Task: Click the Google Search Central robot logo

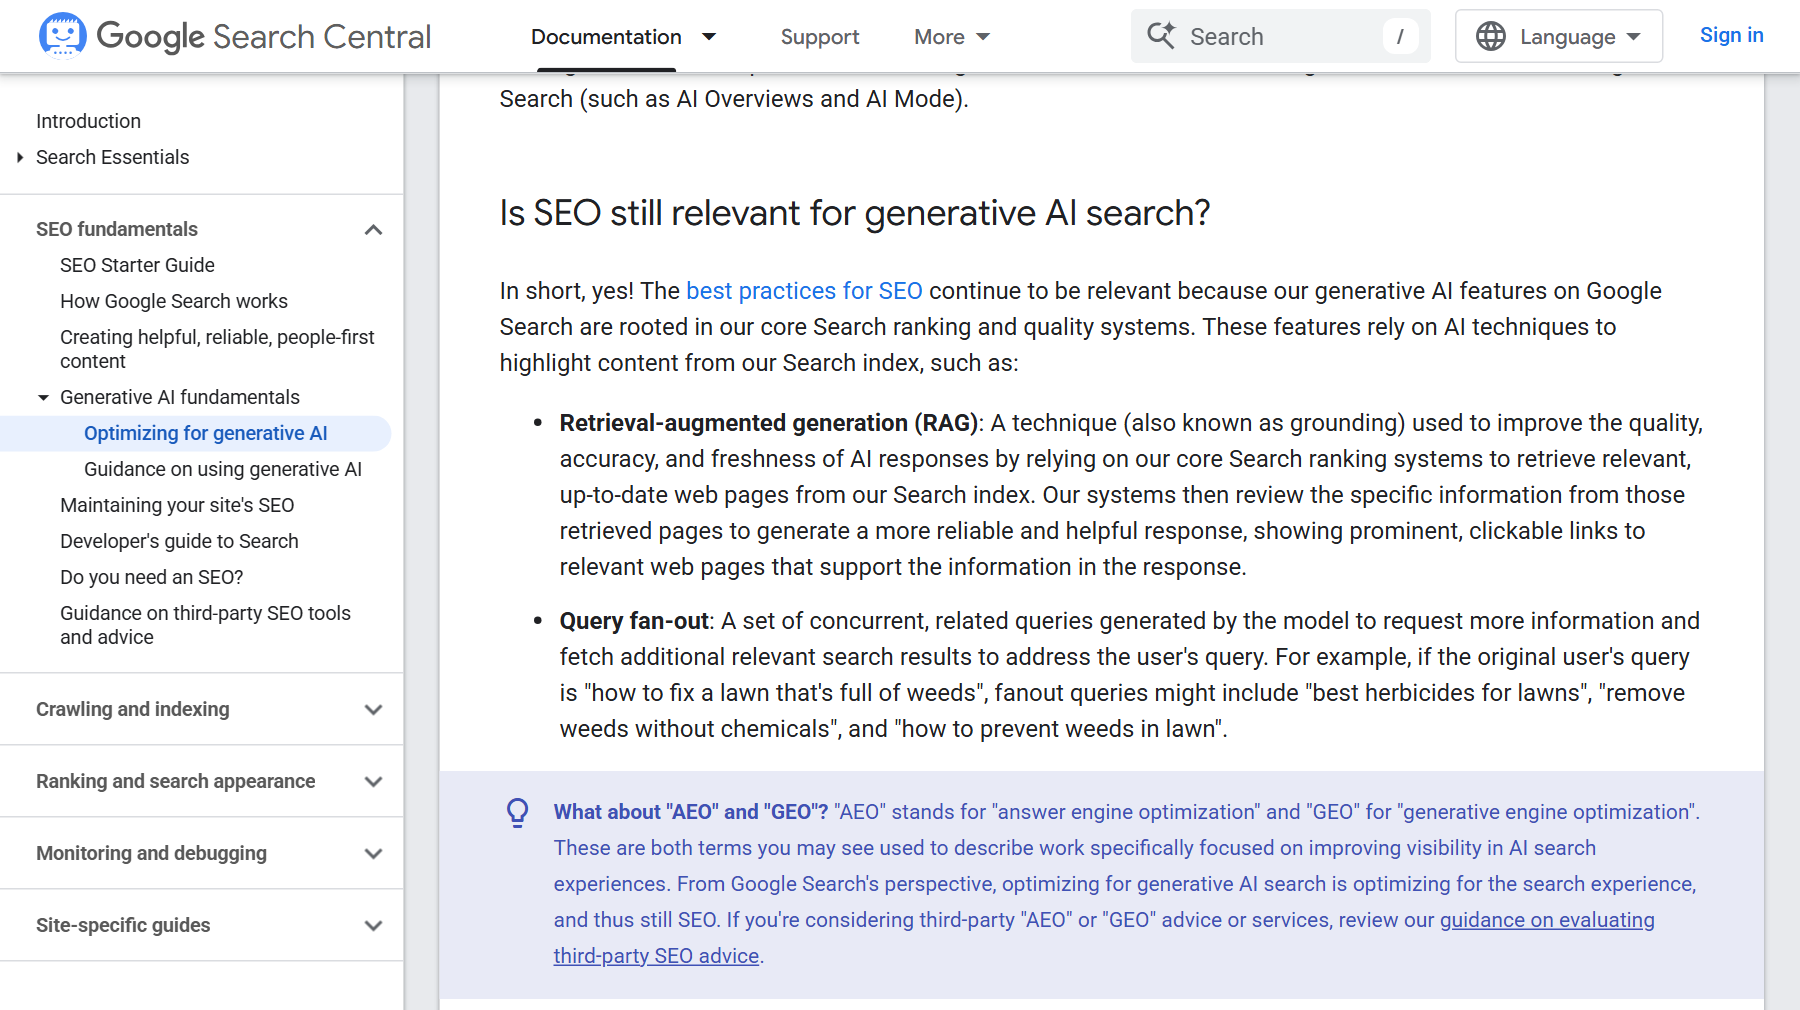Action: (x=62, y=36)
